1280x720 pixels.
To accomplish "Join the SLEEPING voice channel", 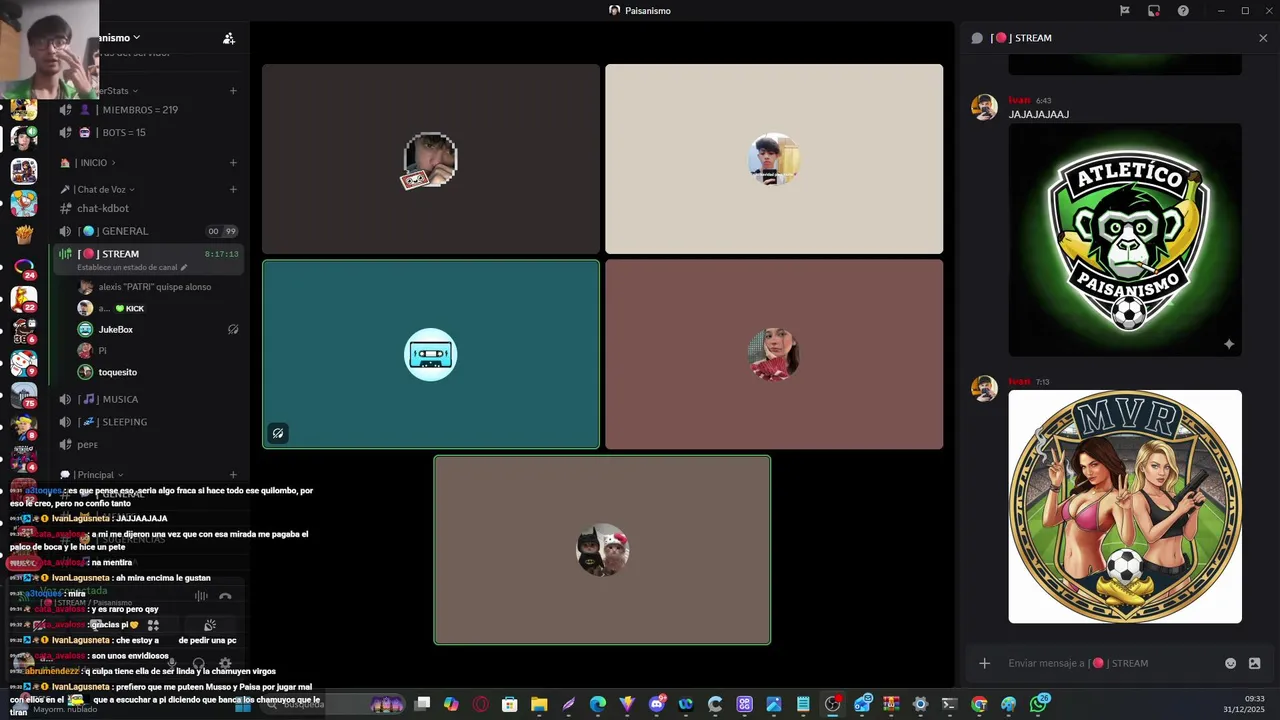I will (150, 422).
